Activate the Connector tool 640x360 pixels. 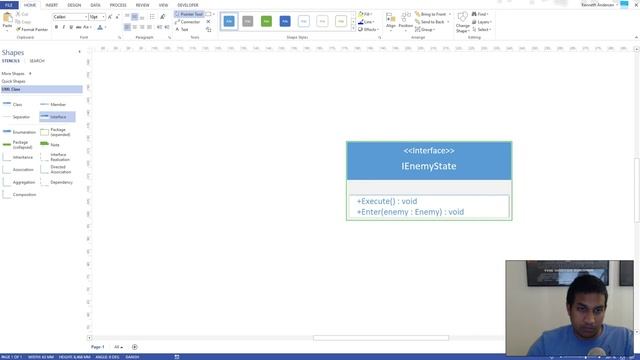click(188, 22)
